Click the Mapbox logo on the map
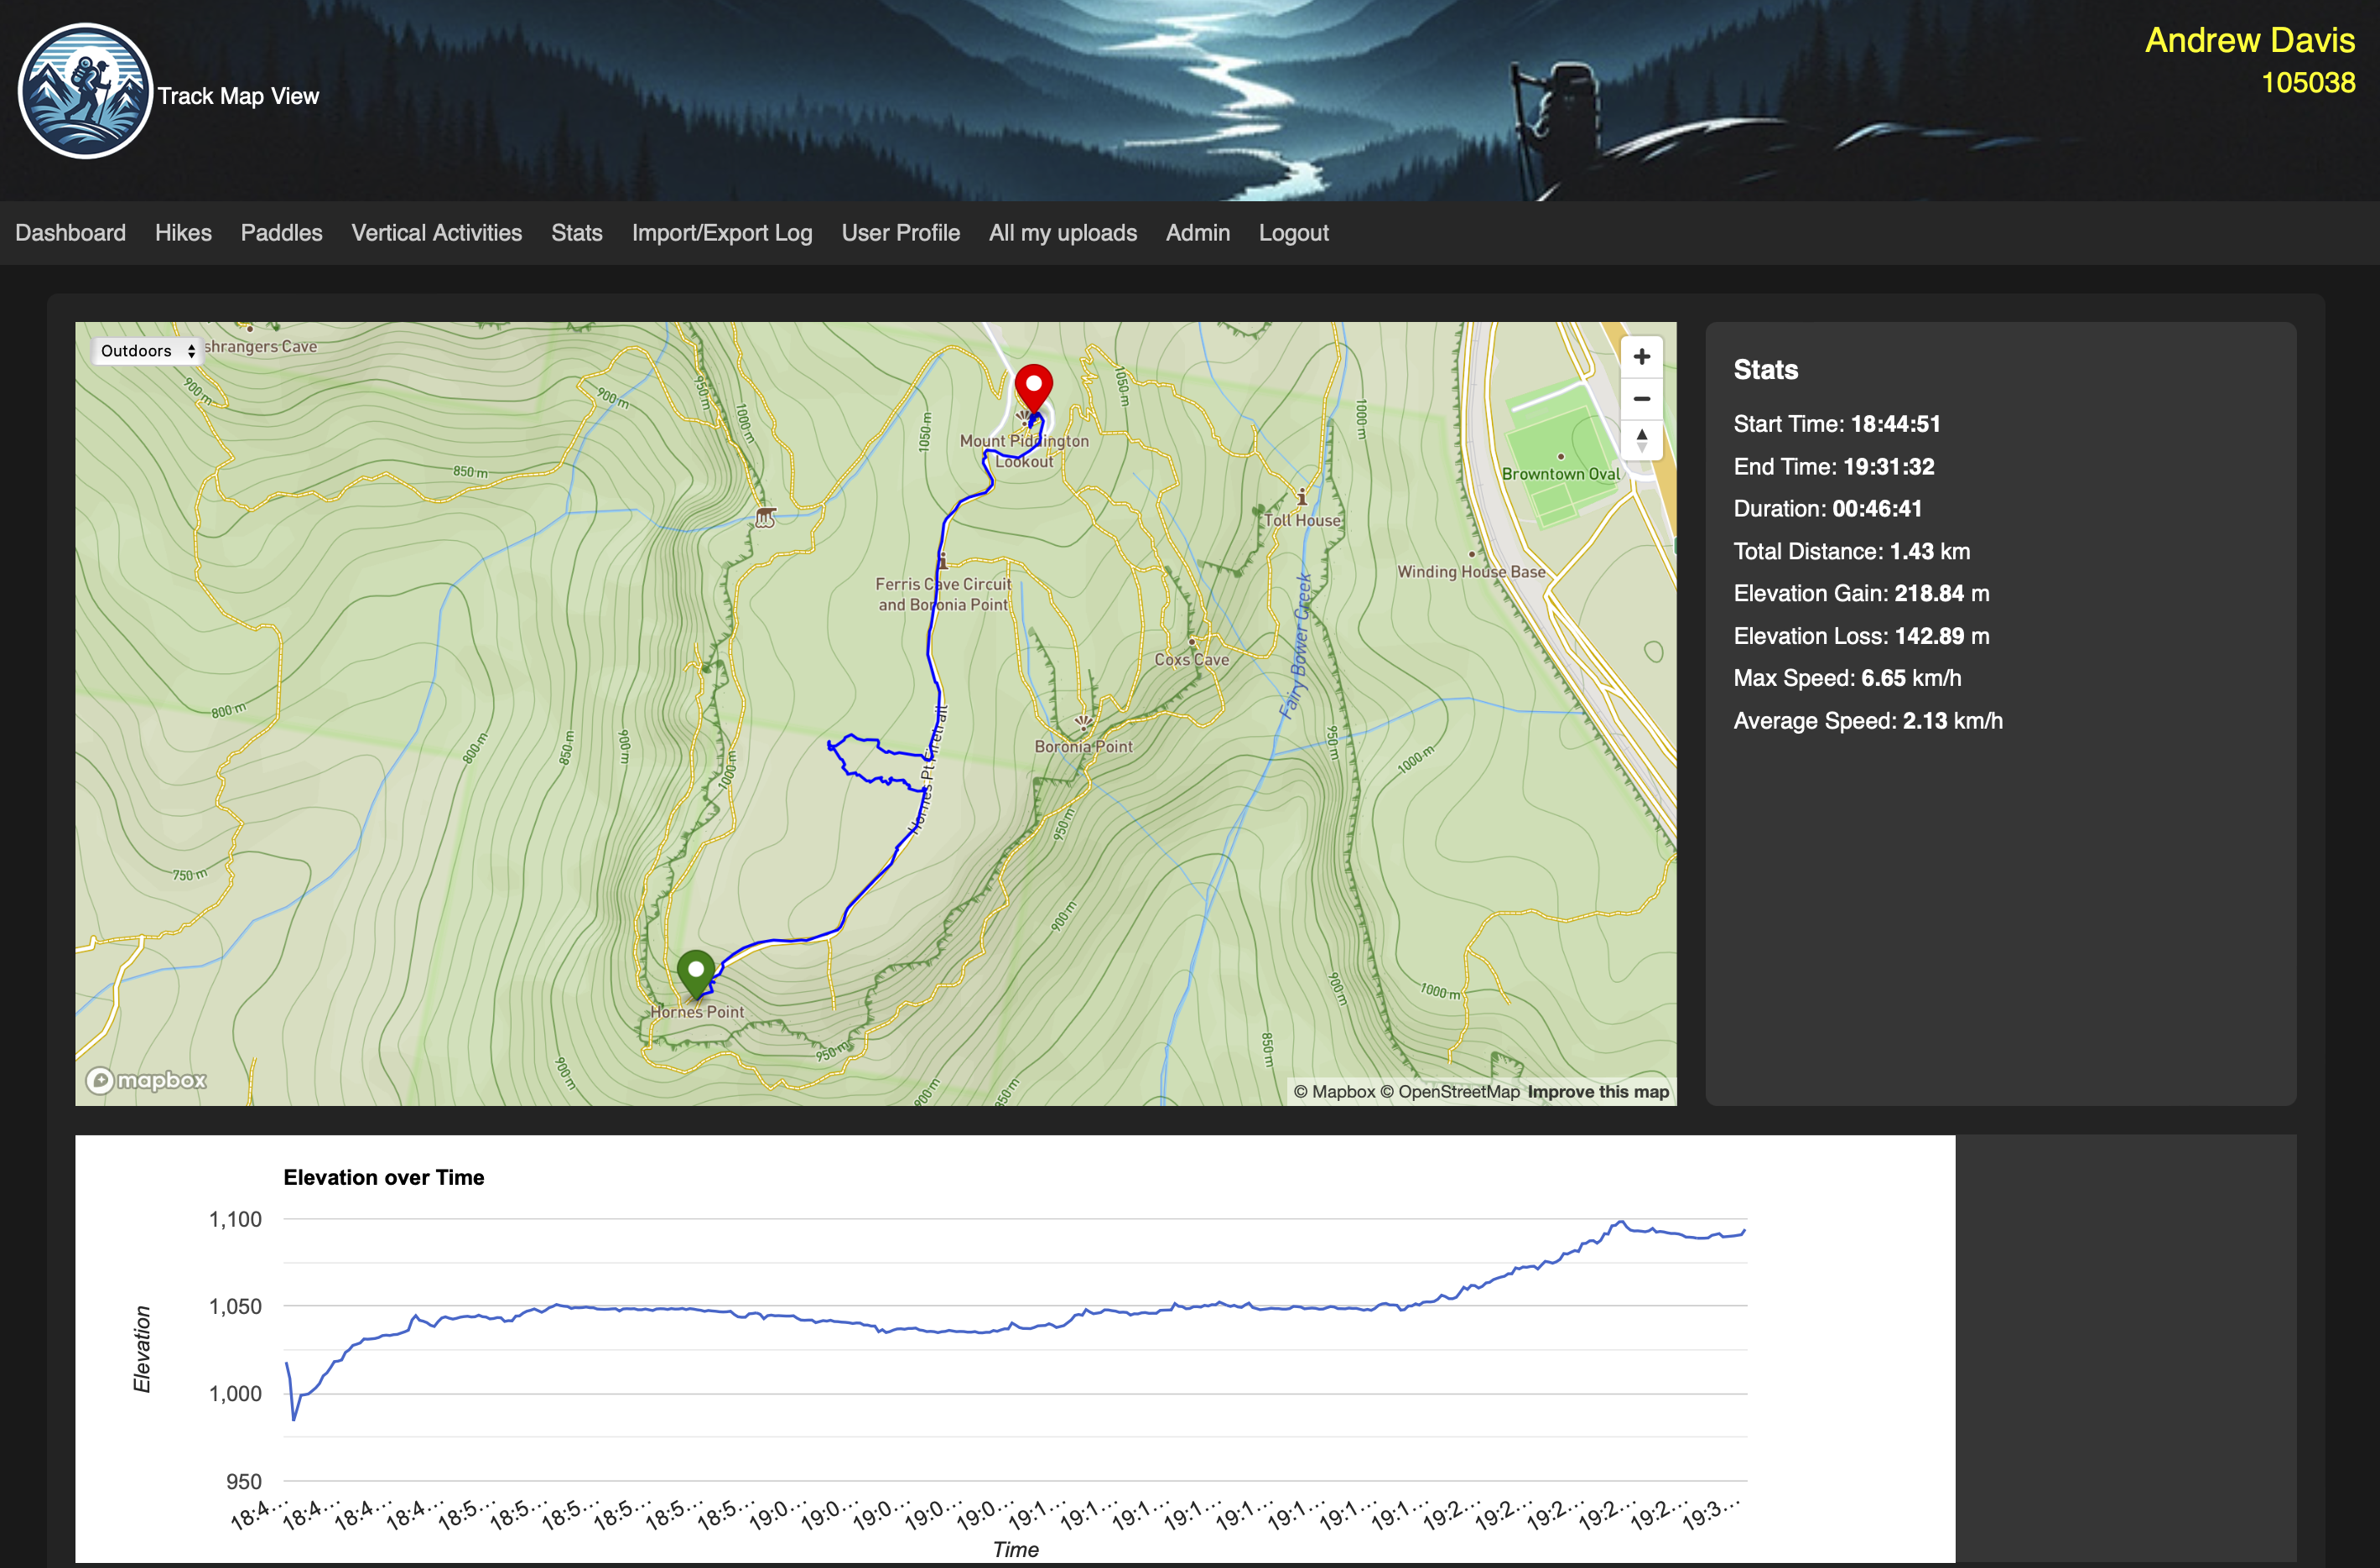This screenshot has width=2380, height=1568. pyautogui.click(x=145, y=1081)
